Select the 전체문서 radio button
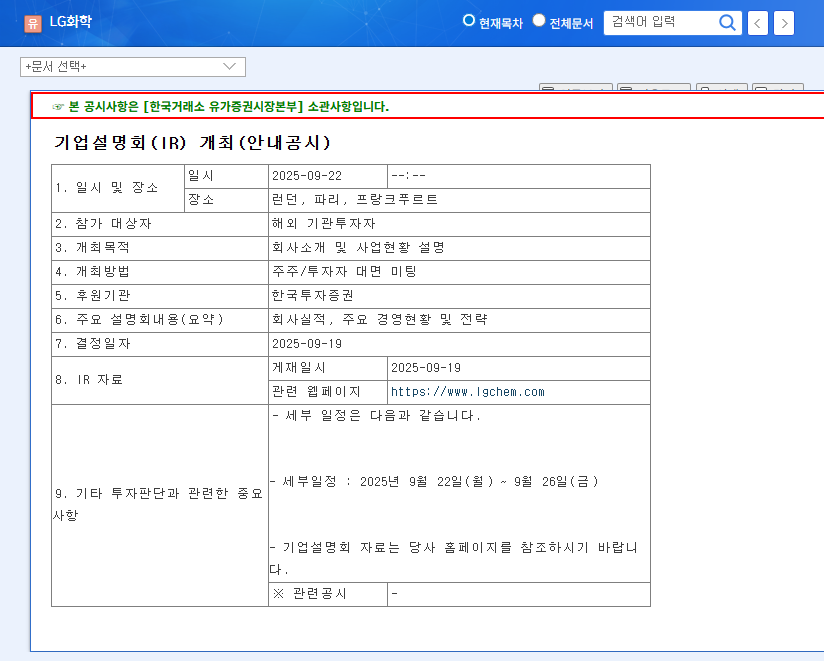 [539, 20]
